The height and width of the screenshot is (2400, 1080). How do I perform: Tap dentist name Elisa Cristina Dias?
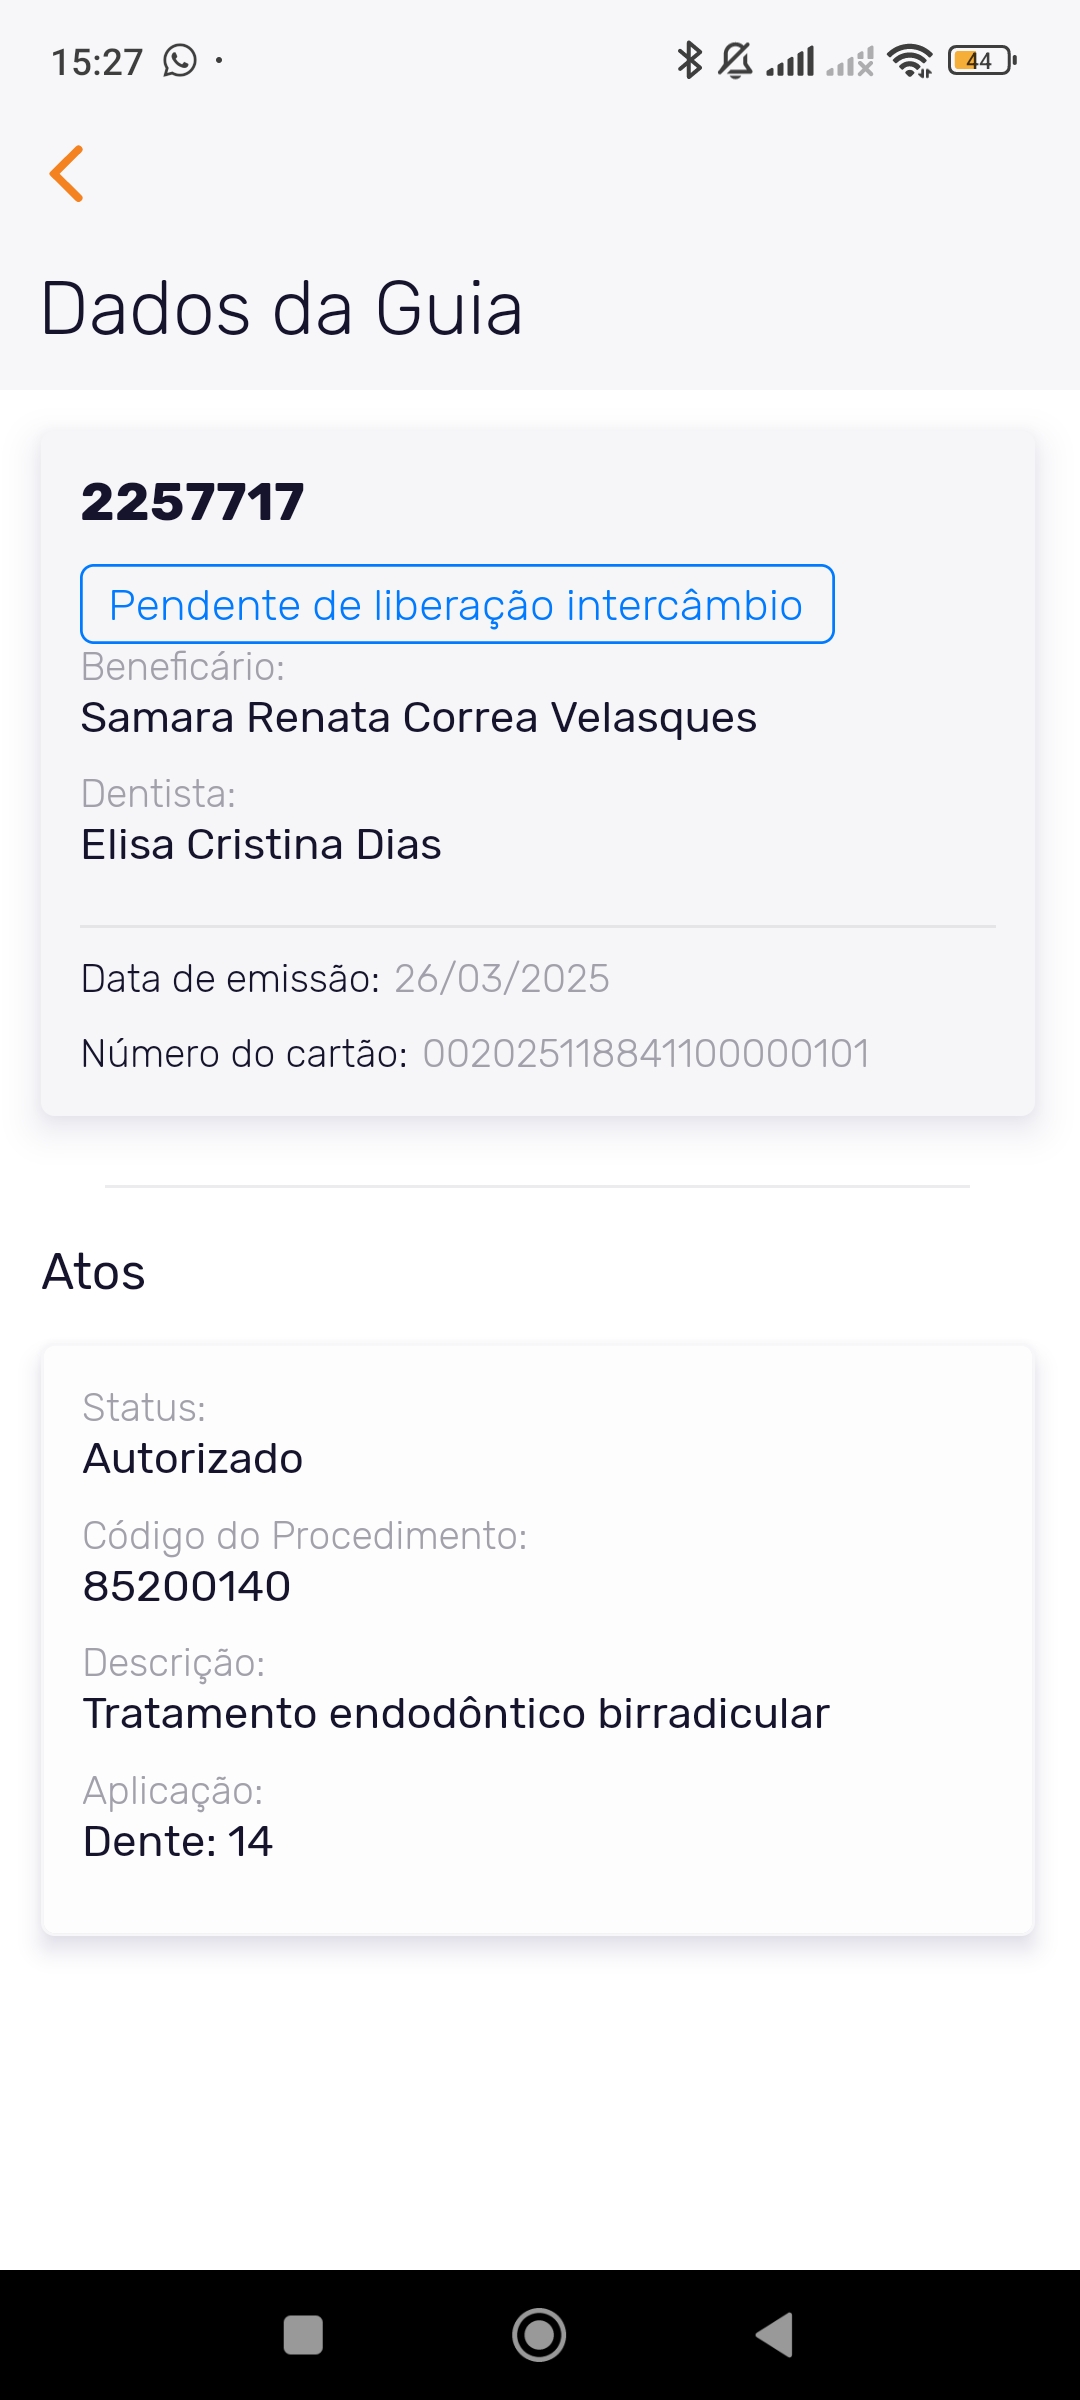262,845
